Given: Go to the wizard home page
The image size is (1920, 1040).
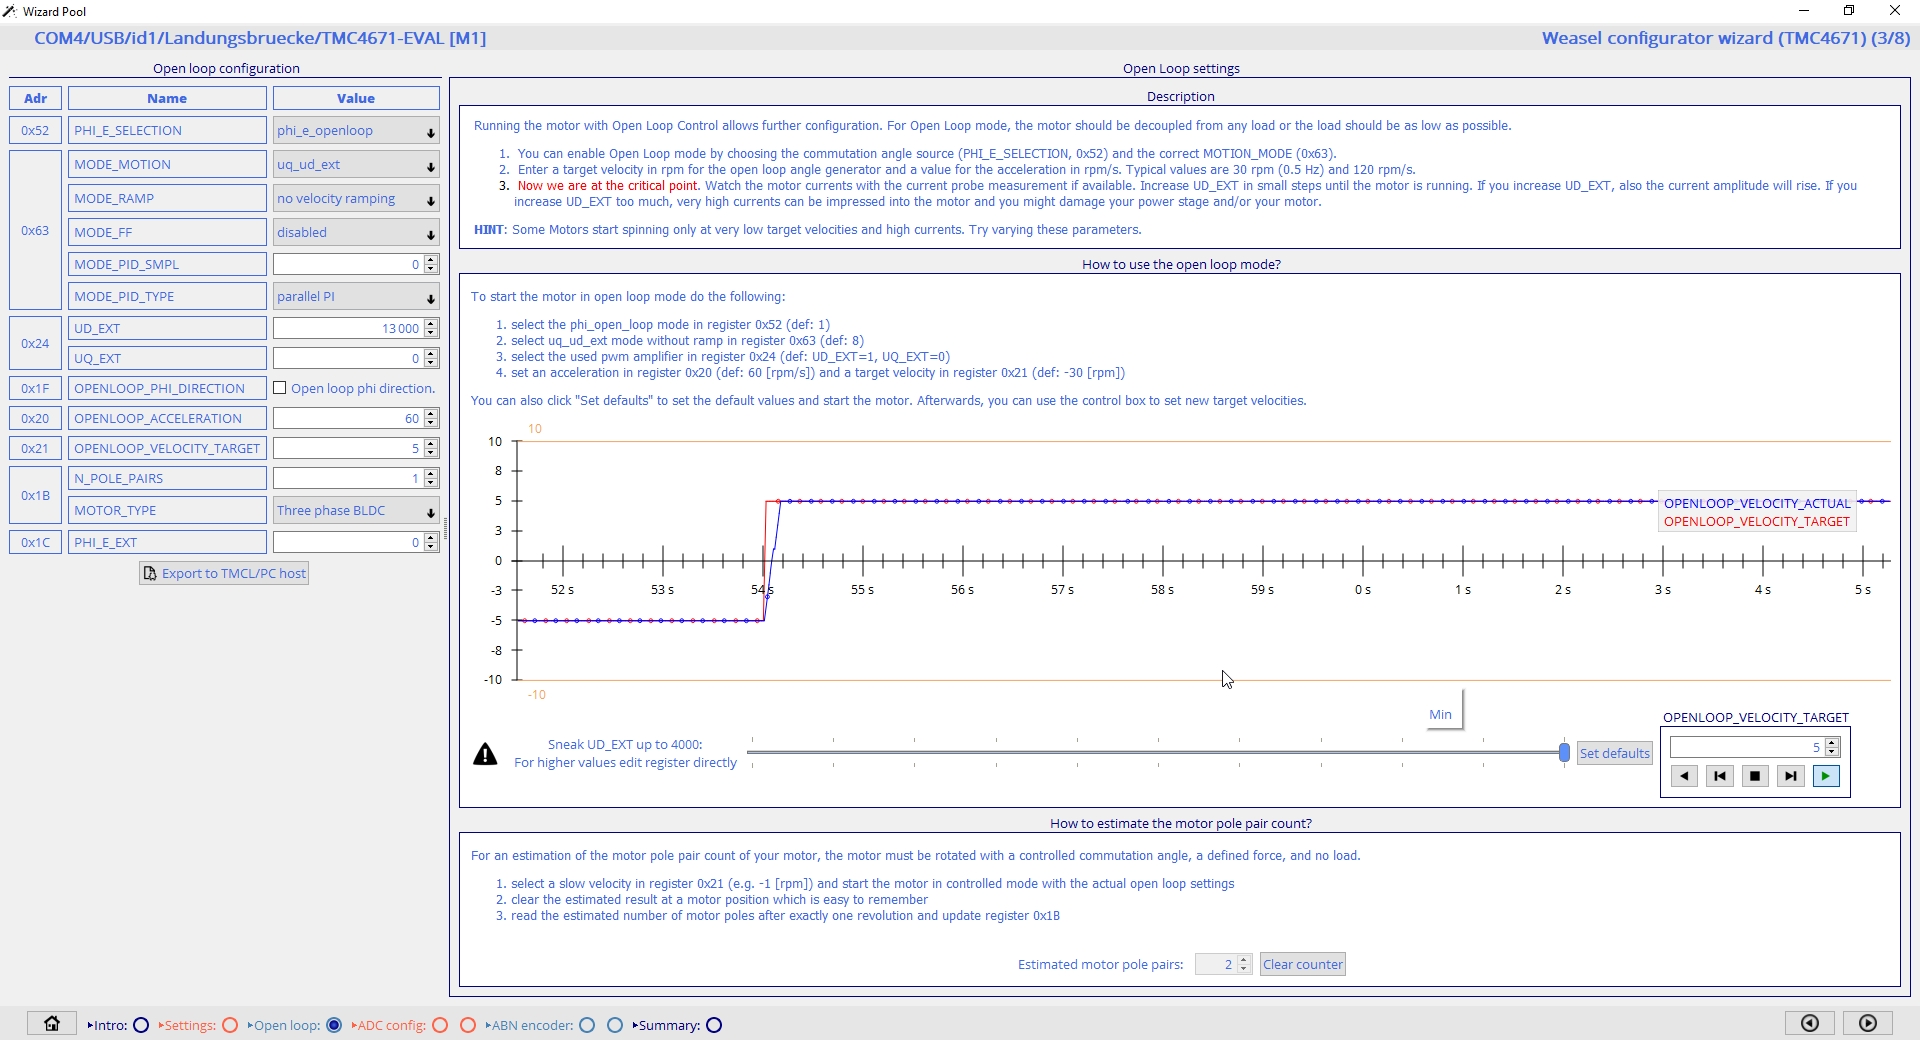Looking at the screenshot, I should (52, 1023).
